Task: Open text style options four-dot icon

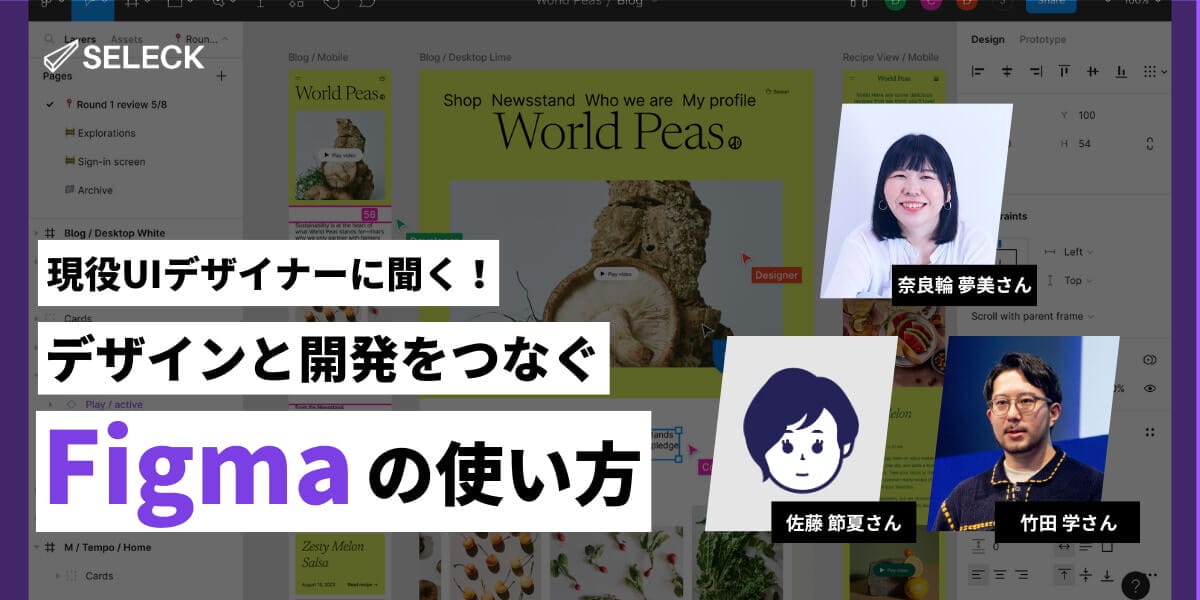Action: 1149,432
